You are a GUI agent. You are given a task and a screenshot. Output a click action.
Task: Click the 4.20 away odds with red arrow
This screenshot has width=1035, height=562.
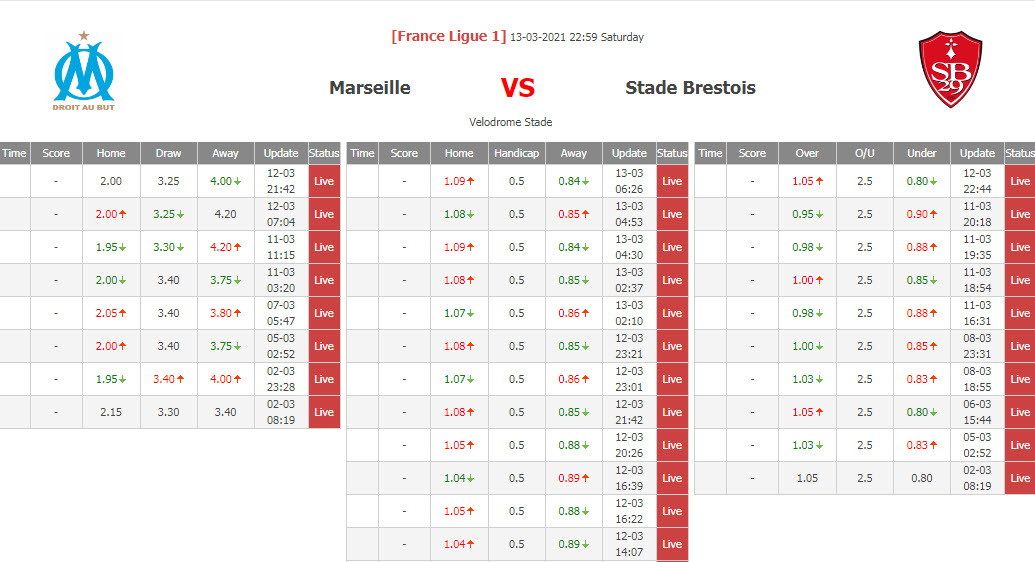(225, 247)
